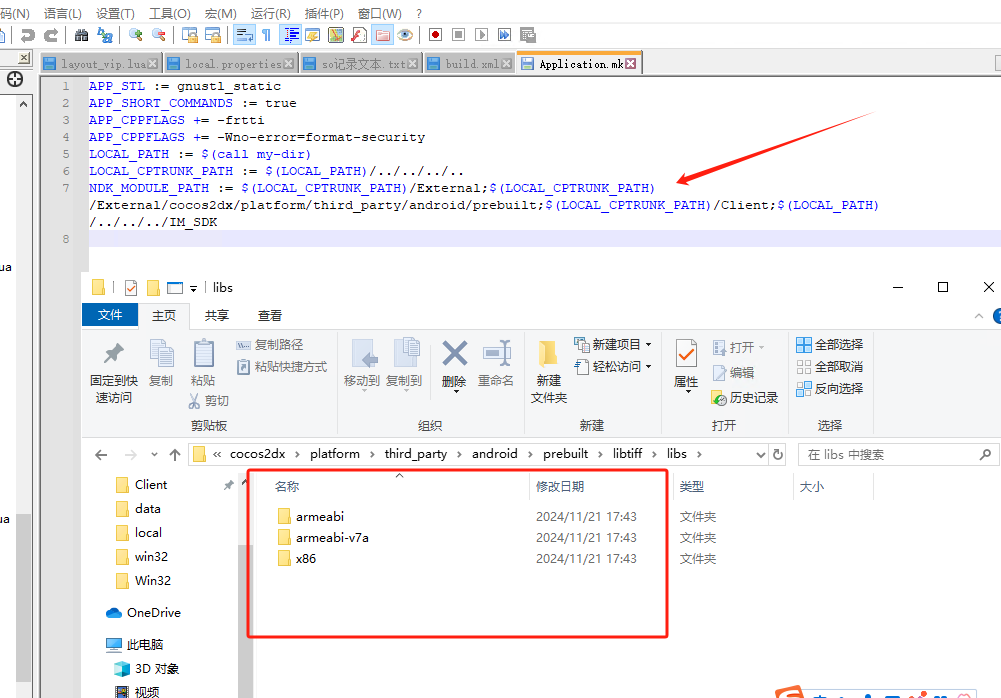Switch to the 查看 ribbon tab

[269, 315]
